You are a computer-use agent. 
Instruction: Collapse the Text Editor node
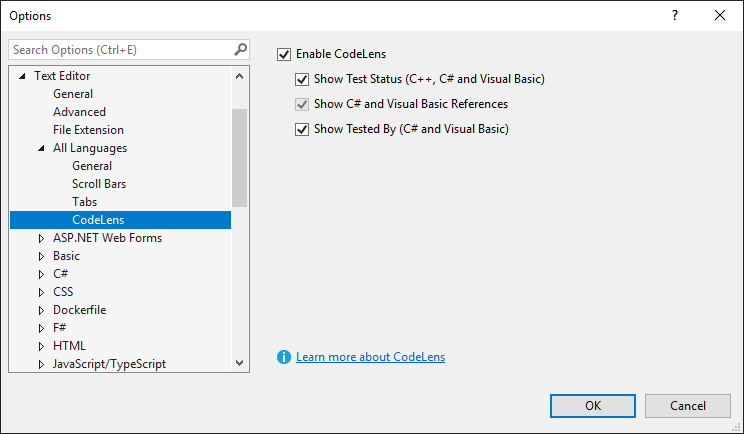pyautogui.click(x=22, y=76)
